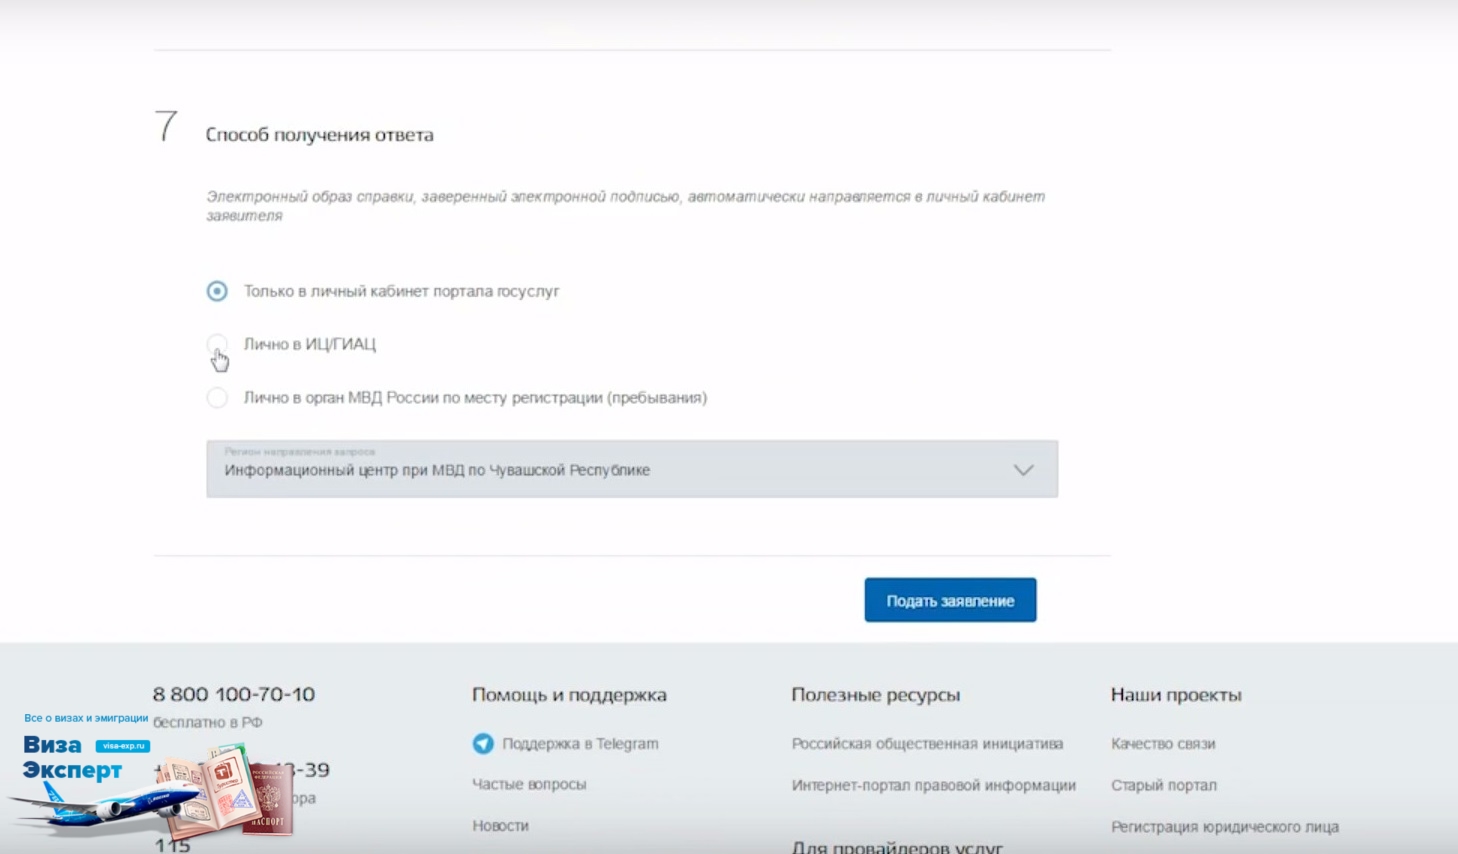Click the visa-exp.ru badge in watermark
Image resolution: width=1458 pixels, height=854 pixels.
coord(123,746)
